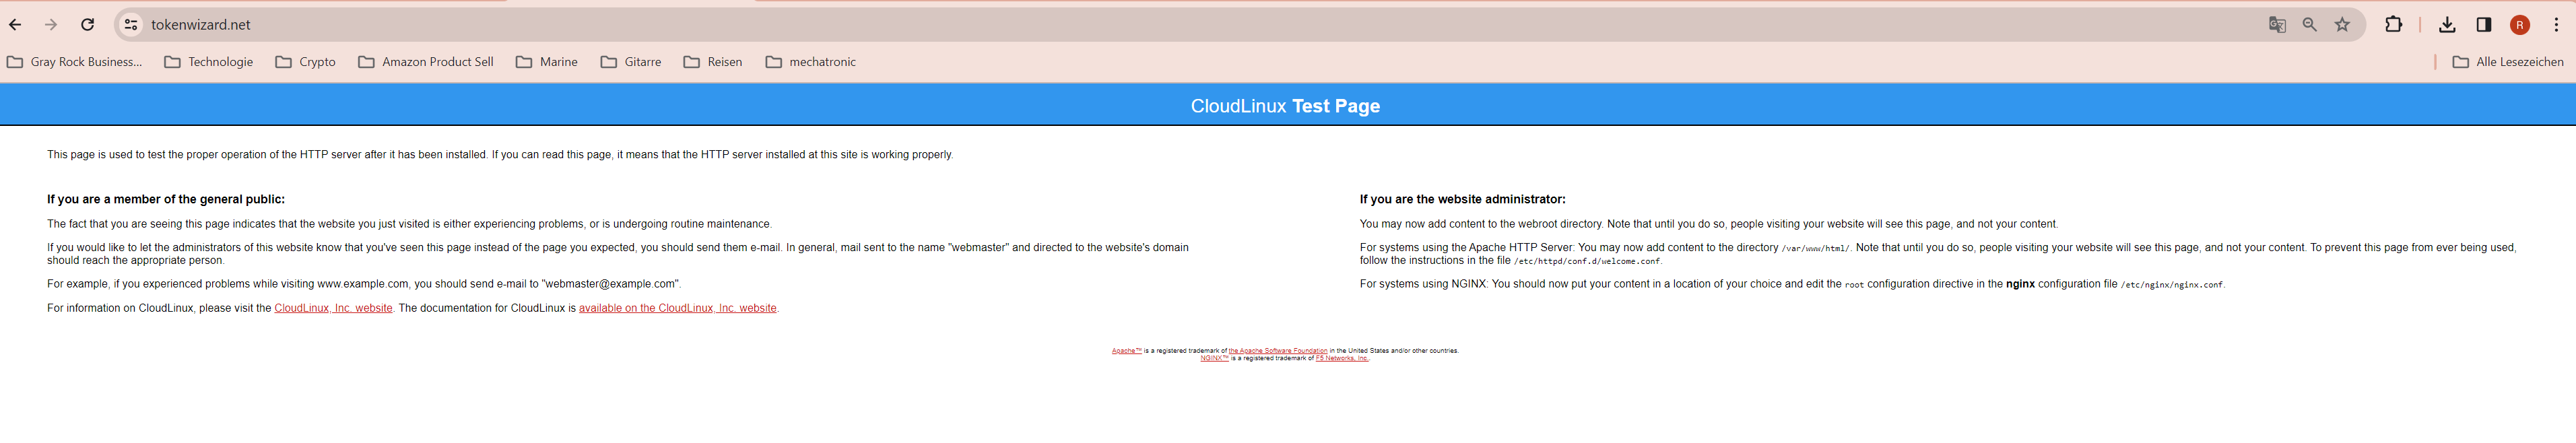Click the intro sentence 'This page is used to test'

pyautogui.click(x=500, y=155)
